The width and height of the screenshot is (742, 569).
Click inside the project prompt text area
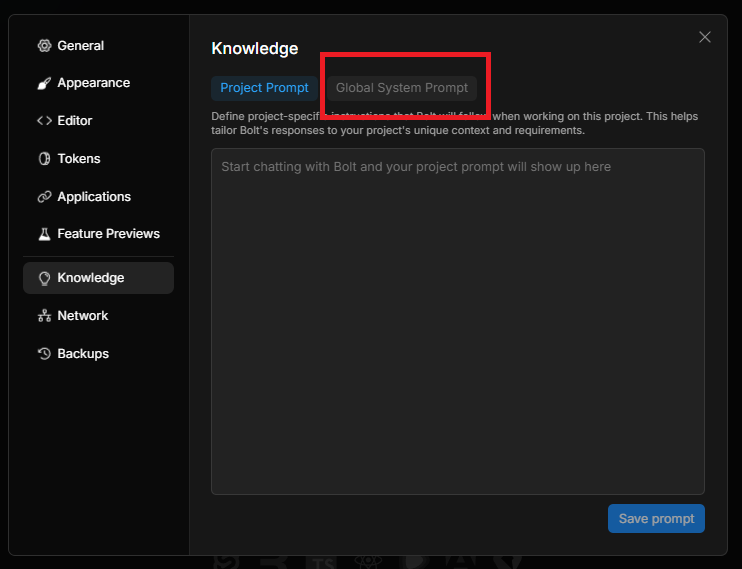coord(458,321)
